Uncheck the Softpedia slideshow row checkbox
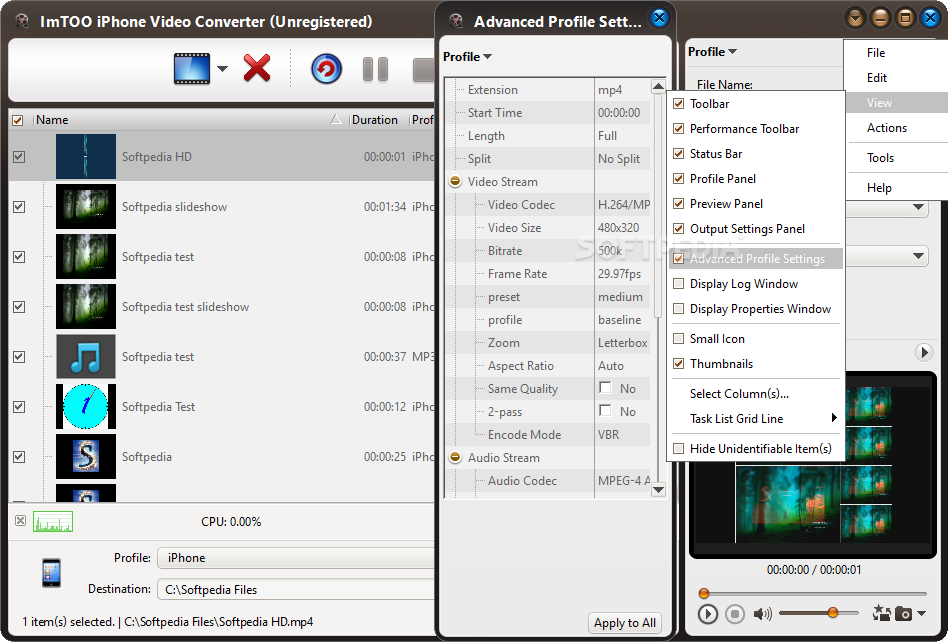The image size is (948, 642). point(19,207)
